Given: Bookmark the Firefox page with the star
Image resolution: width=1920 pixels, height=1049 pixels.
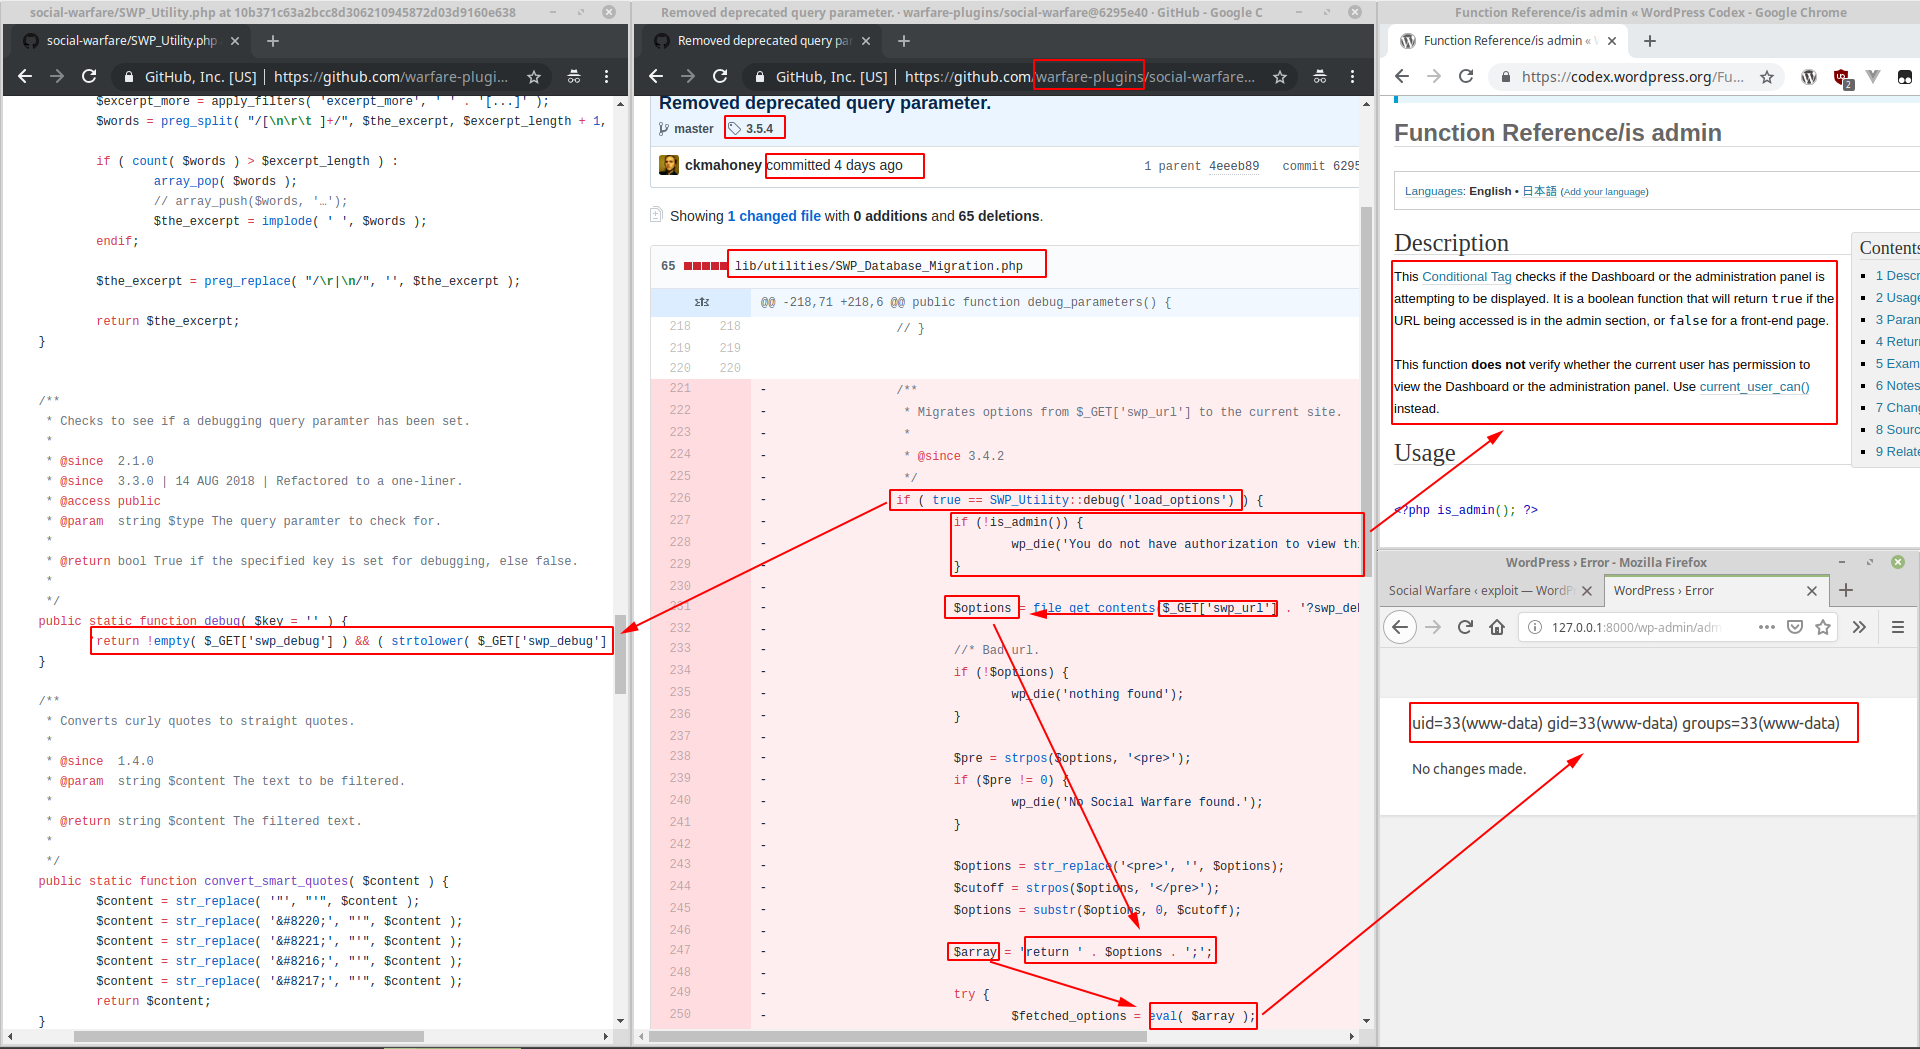Looking at the screenshot, I should 1823,627.
